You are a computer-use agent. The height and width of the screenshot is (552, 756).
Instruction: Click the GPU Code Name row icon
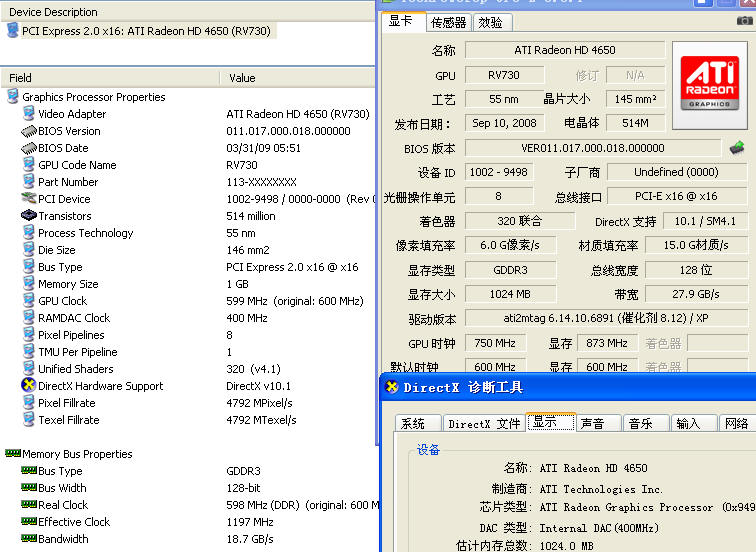click(x=29, y=164)
